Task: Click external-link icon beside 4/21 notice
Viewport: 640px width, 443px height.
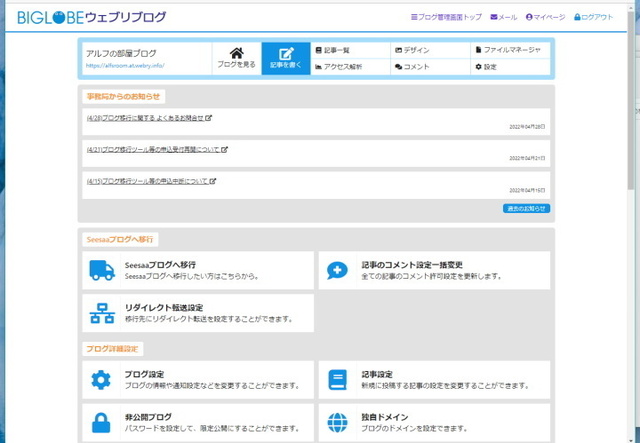Action: click(224, 150)
